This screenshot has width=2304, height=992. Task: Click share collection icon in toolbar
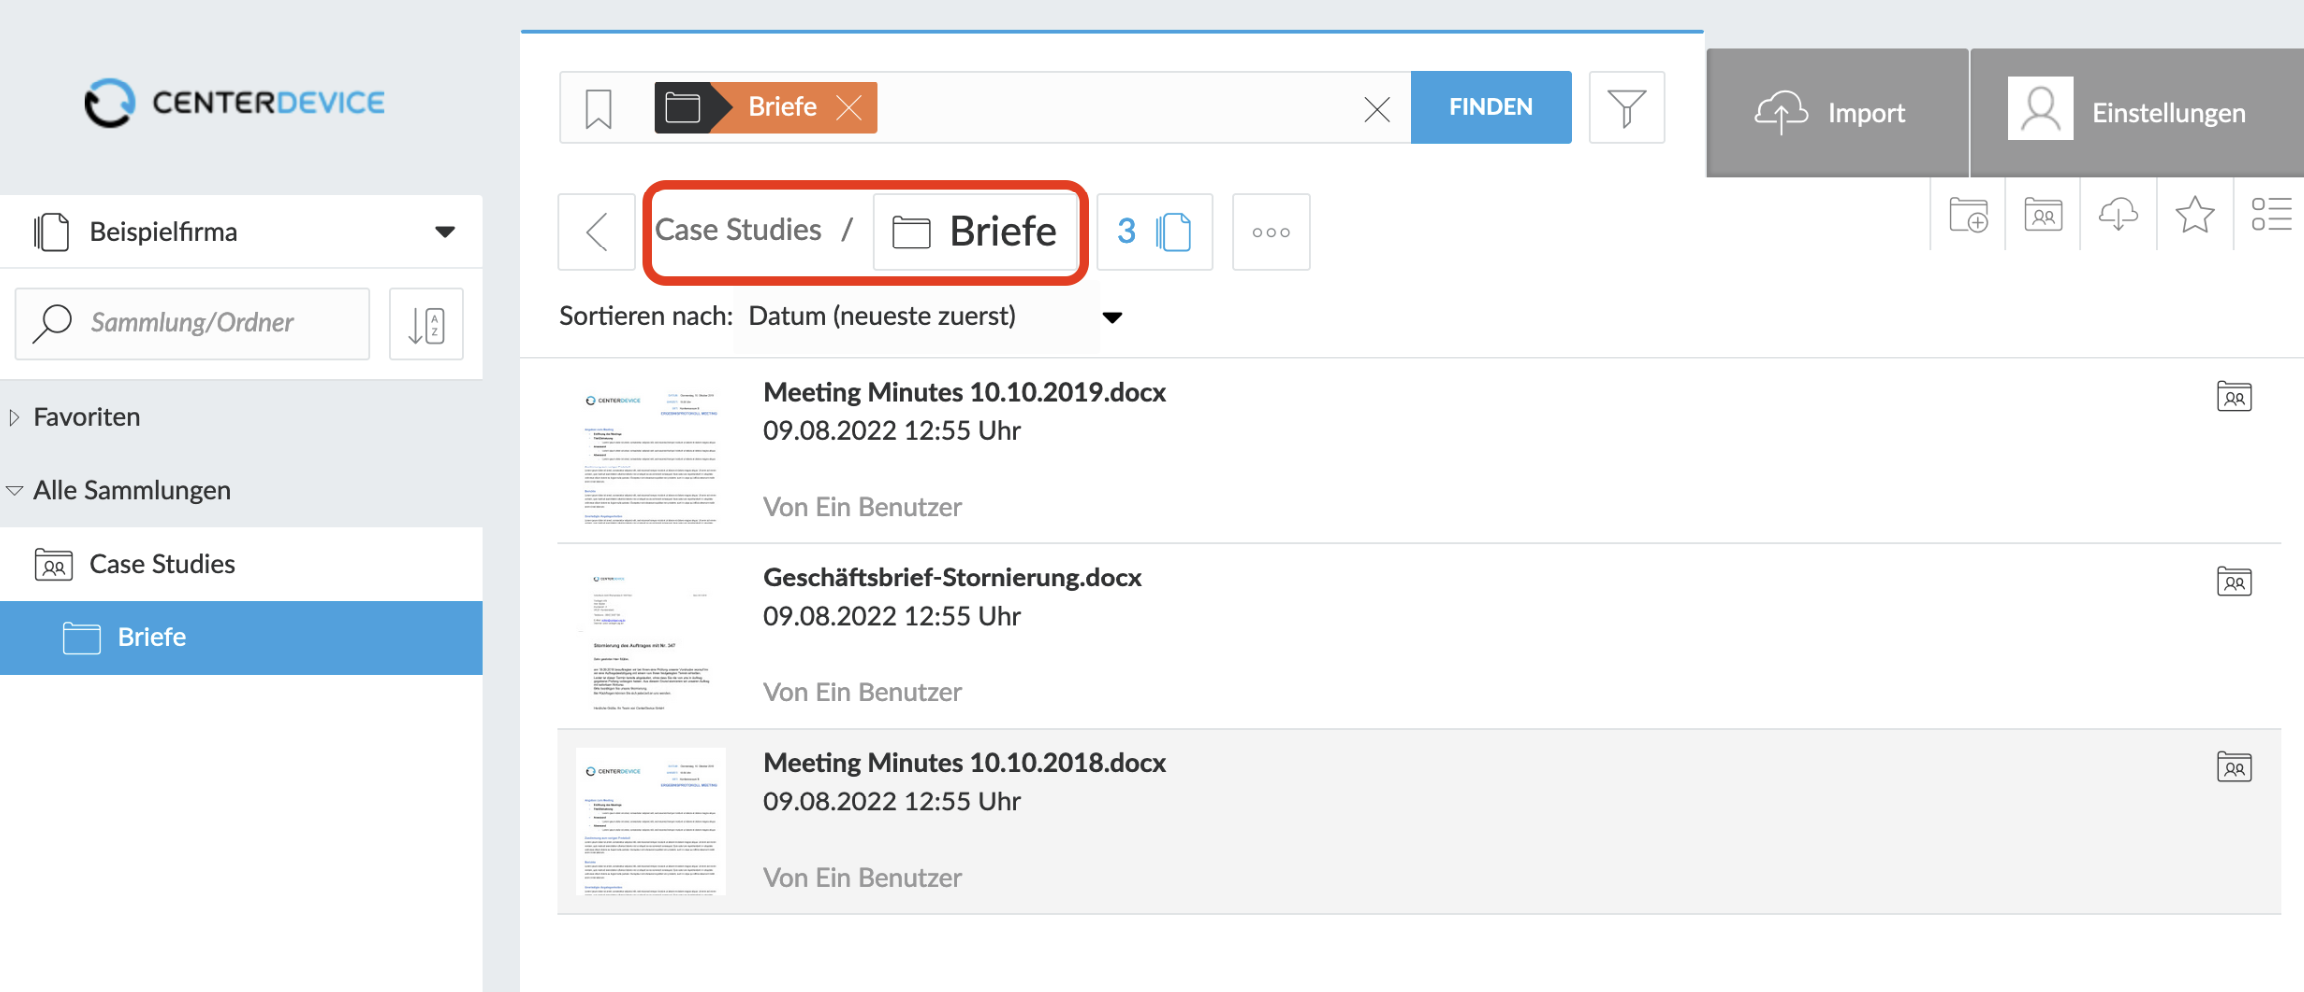tap(2043, 215)
